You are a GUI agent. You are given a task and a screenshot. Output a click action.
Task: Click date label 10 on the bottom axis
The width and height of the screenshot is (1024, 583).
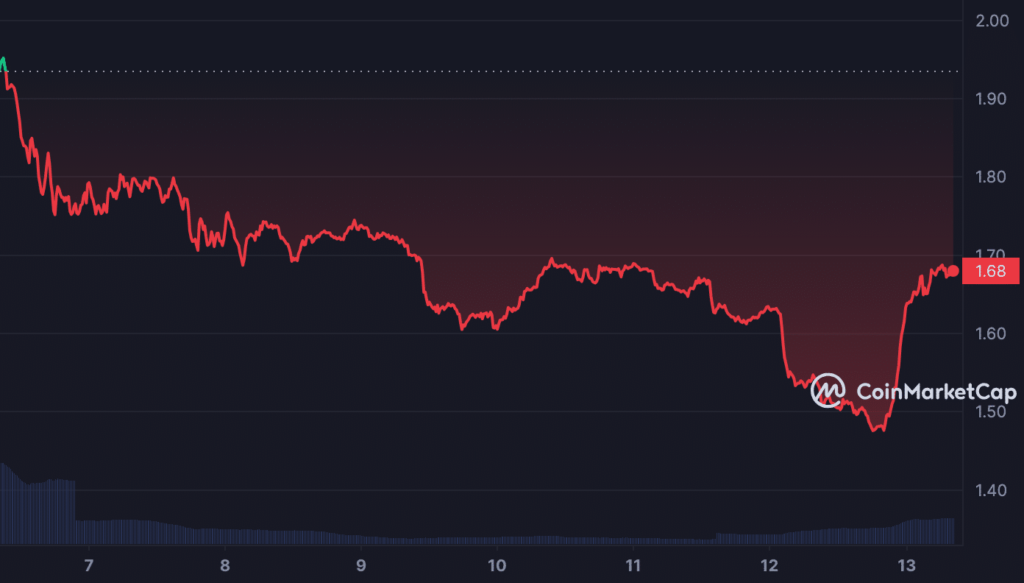point(497,565)
